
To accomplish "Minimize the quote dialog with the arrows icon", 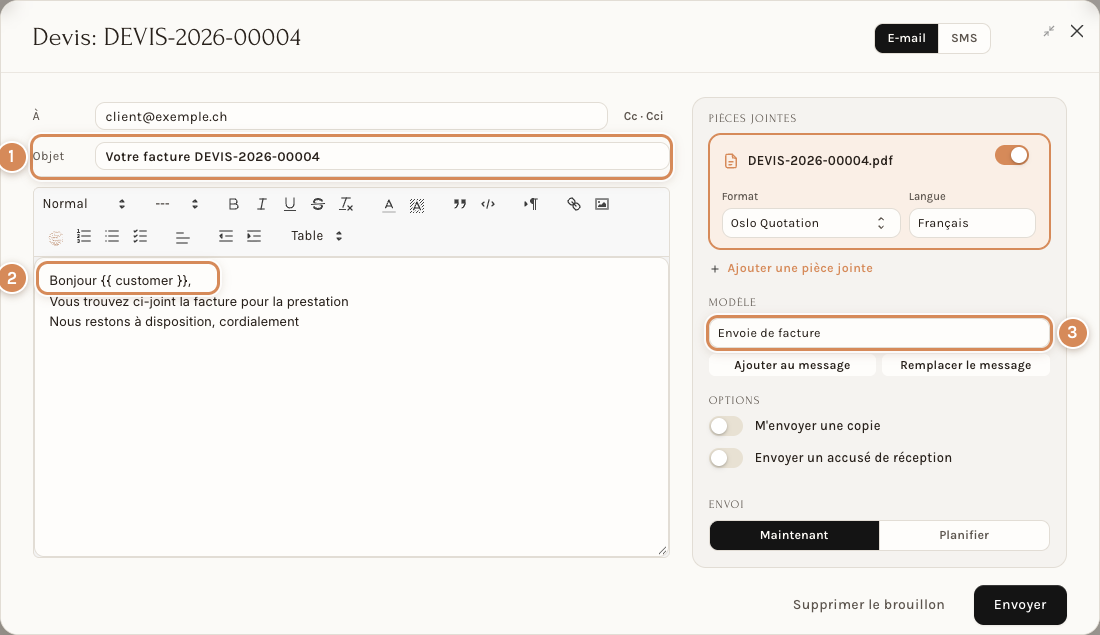I will point(1049,31).
